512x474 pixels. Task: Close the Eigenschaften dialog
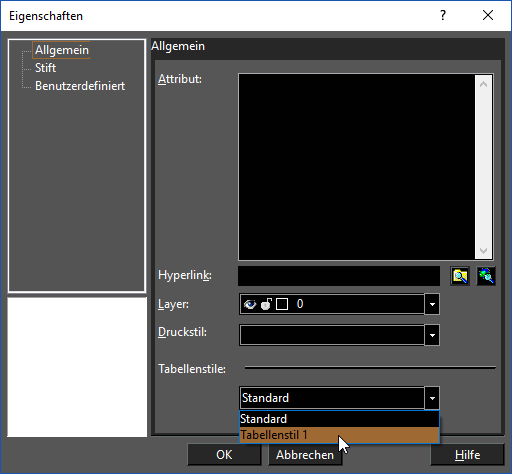[x=488, y=15]
